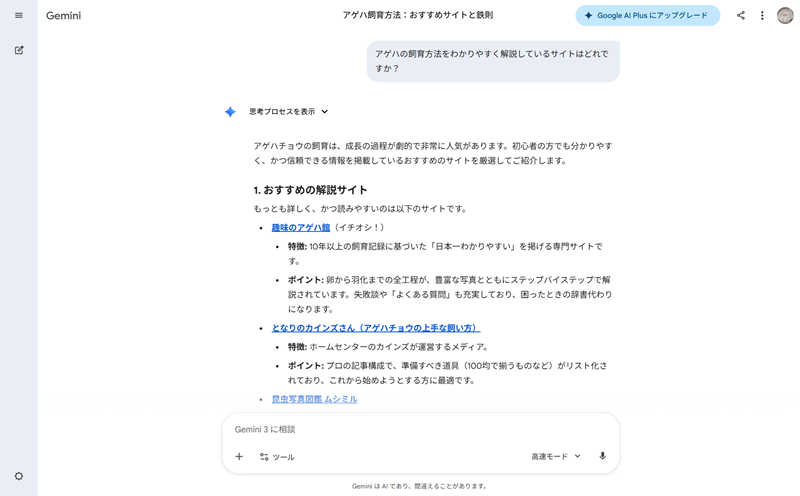Click the plus icon to add files

tap(239, 457)
